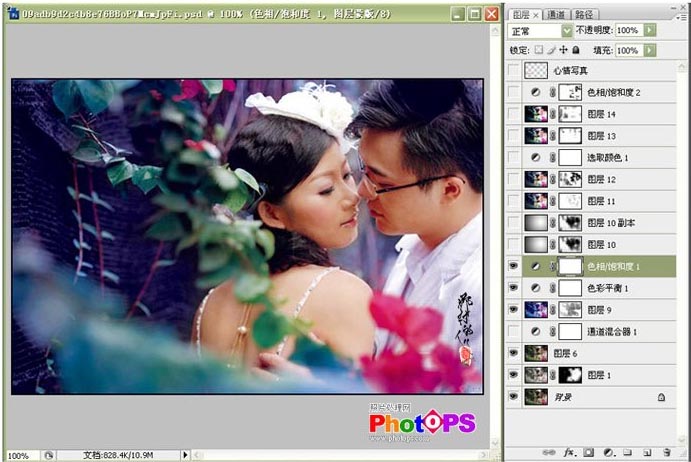Expand the 填充 fill slider arrow

click(x=651, y=49)
